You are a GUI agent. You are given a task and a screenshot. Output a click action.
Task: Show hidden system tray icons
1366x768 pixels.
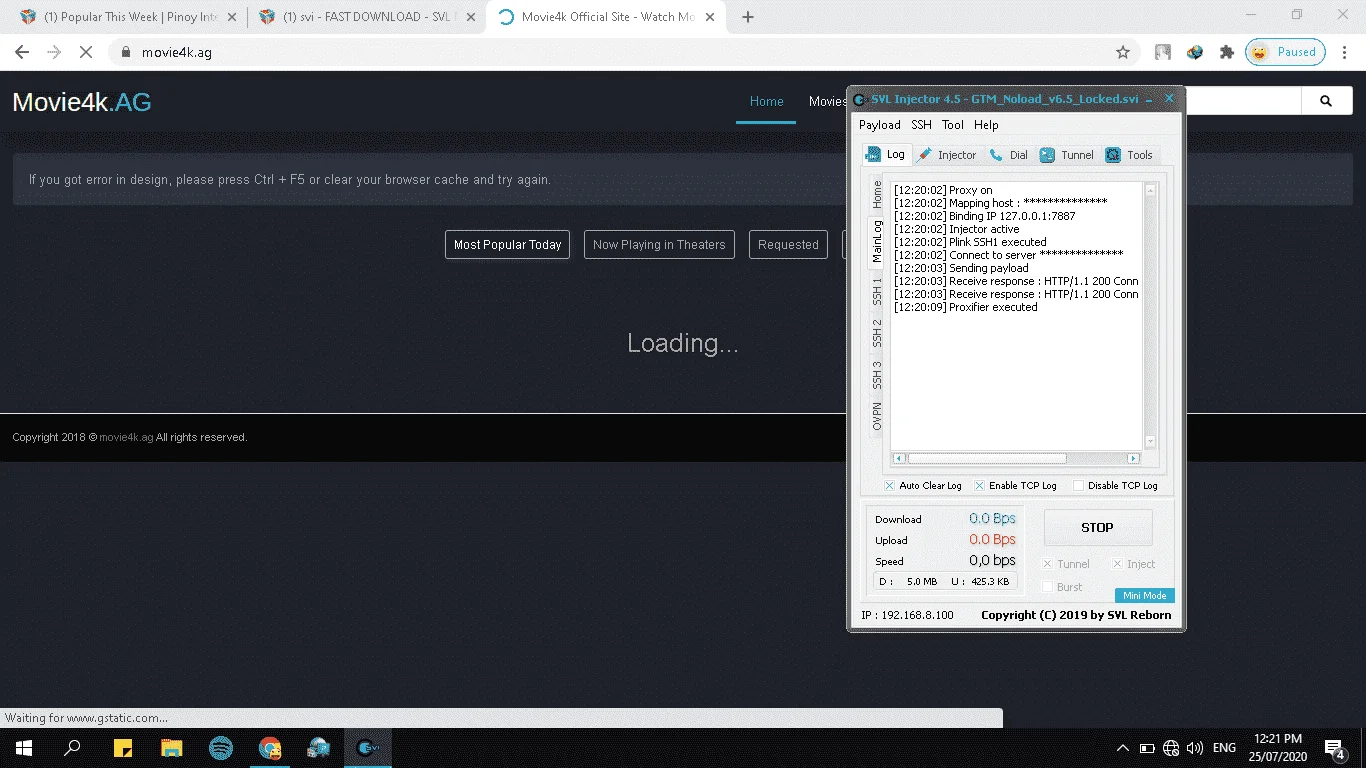coord(1122,748)
